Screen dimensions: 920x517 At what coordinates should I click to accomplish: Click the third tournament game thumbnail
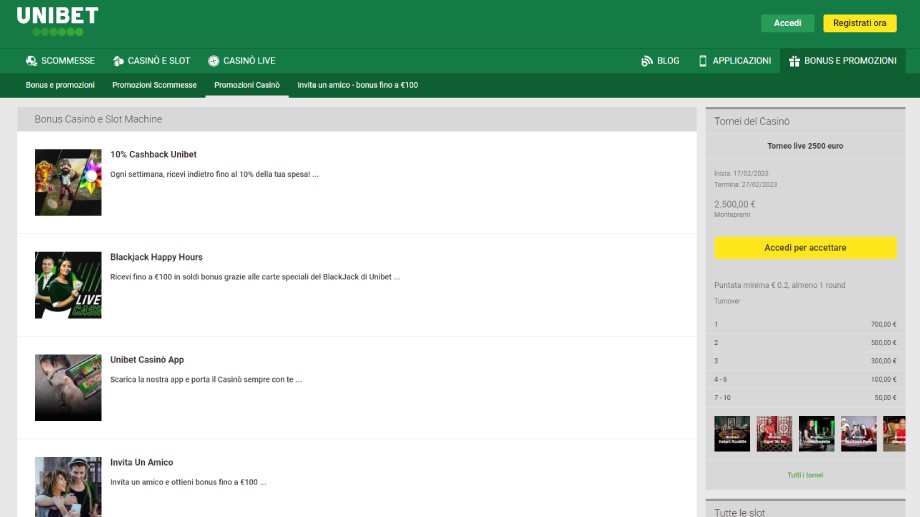click(x=816, y=434)
